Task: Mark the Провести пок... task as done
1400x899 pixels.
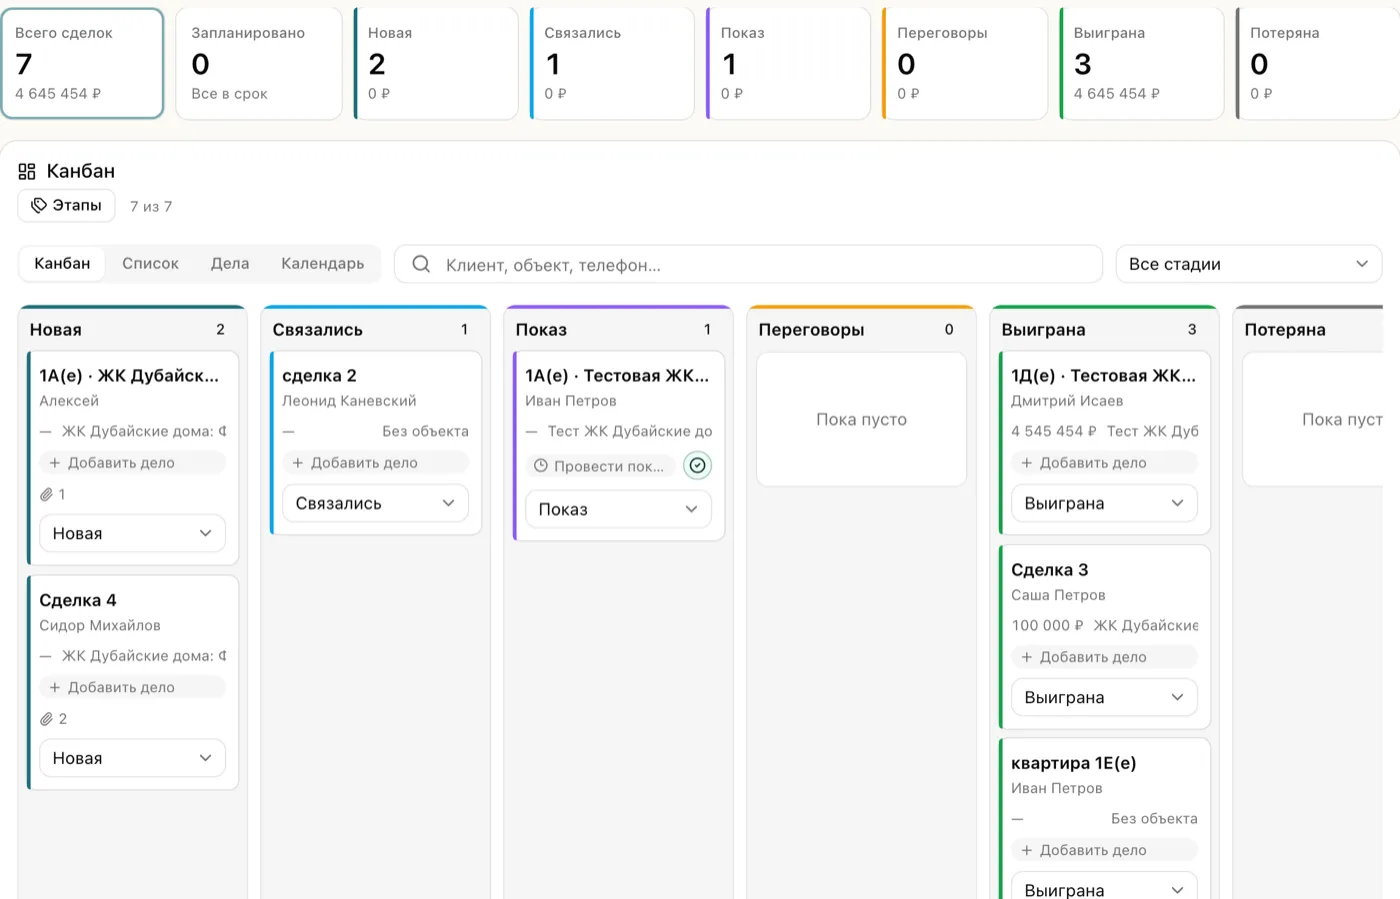Action: click(x=698, y=465)
